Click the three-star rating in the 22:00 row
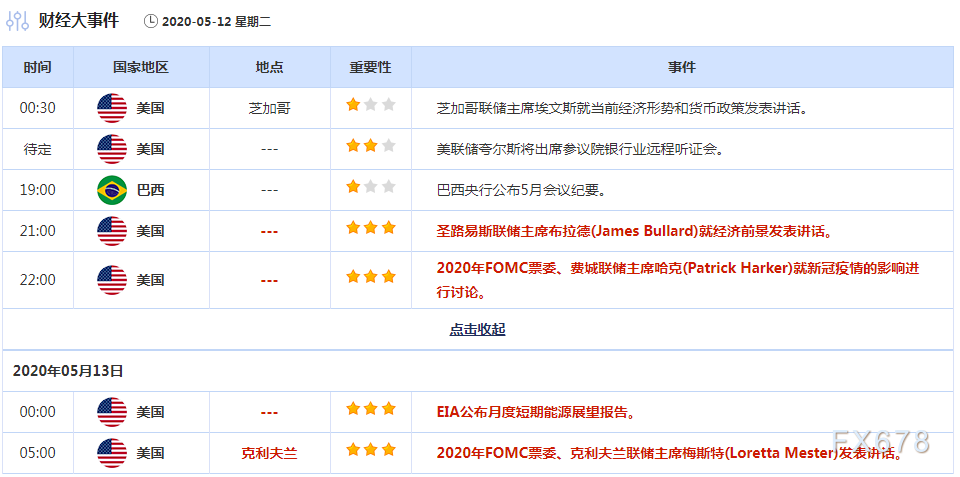This screenshot has width=960, height=477. coord(370,277)
